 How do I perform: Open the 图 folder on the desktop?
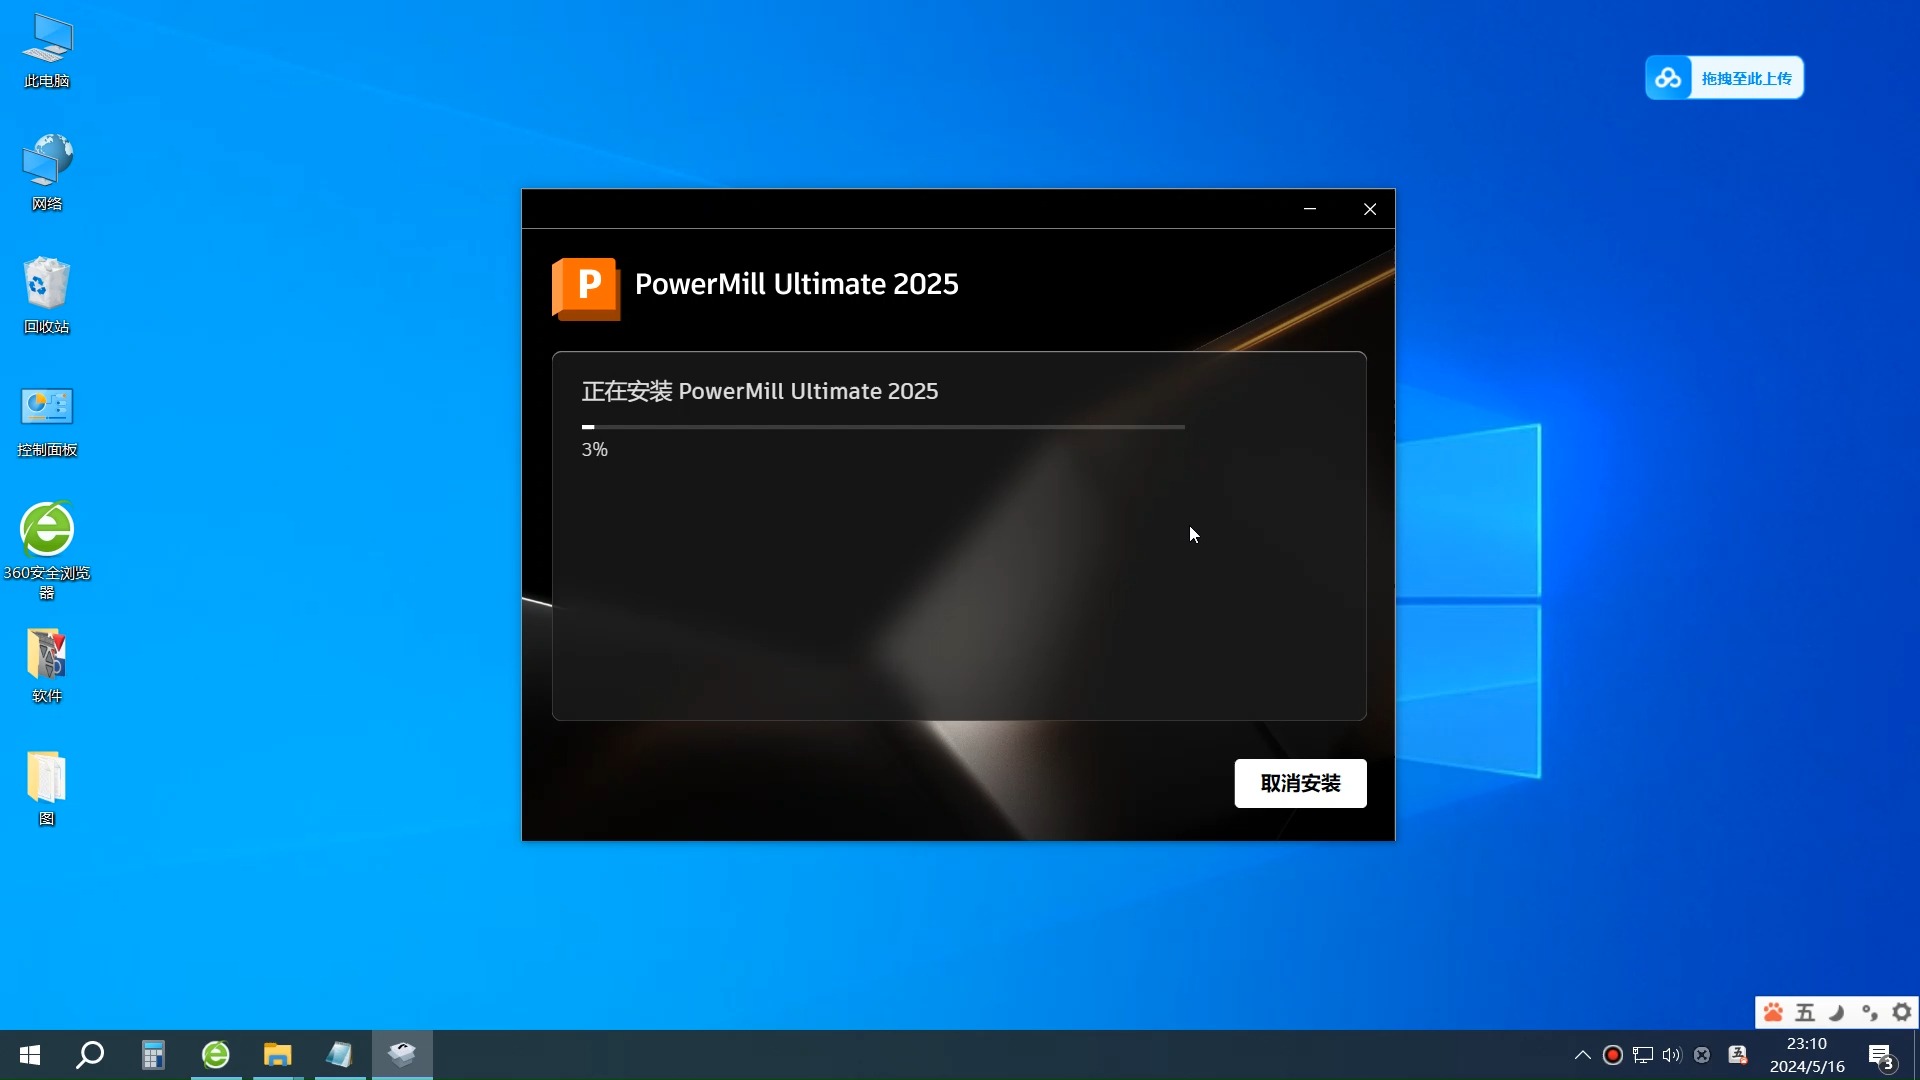[x=47, y=788]
